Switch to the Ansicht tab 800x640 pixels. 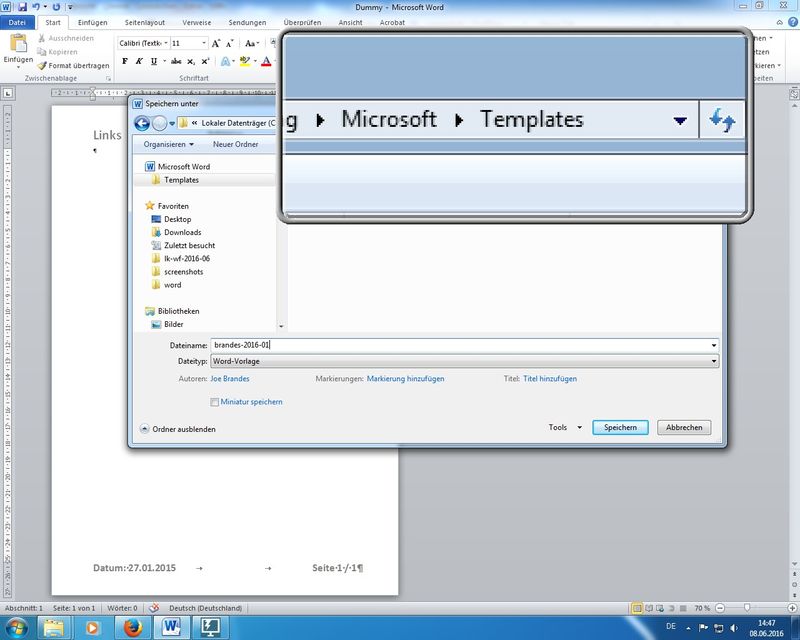[350, 22]
